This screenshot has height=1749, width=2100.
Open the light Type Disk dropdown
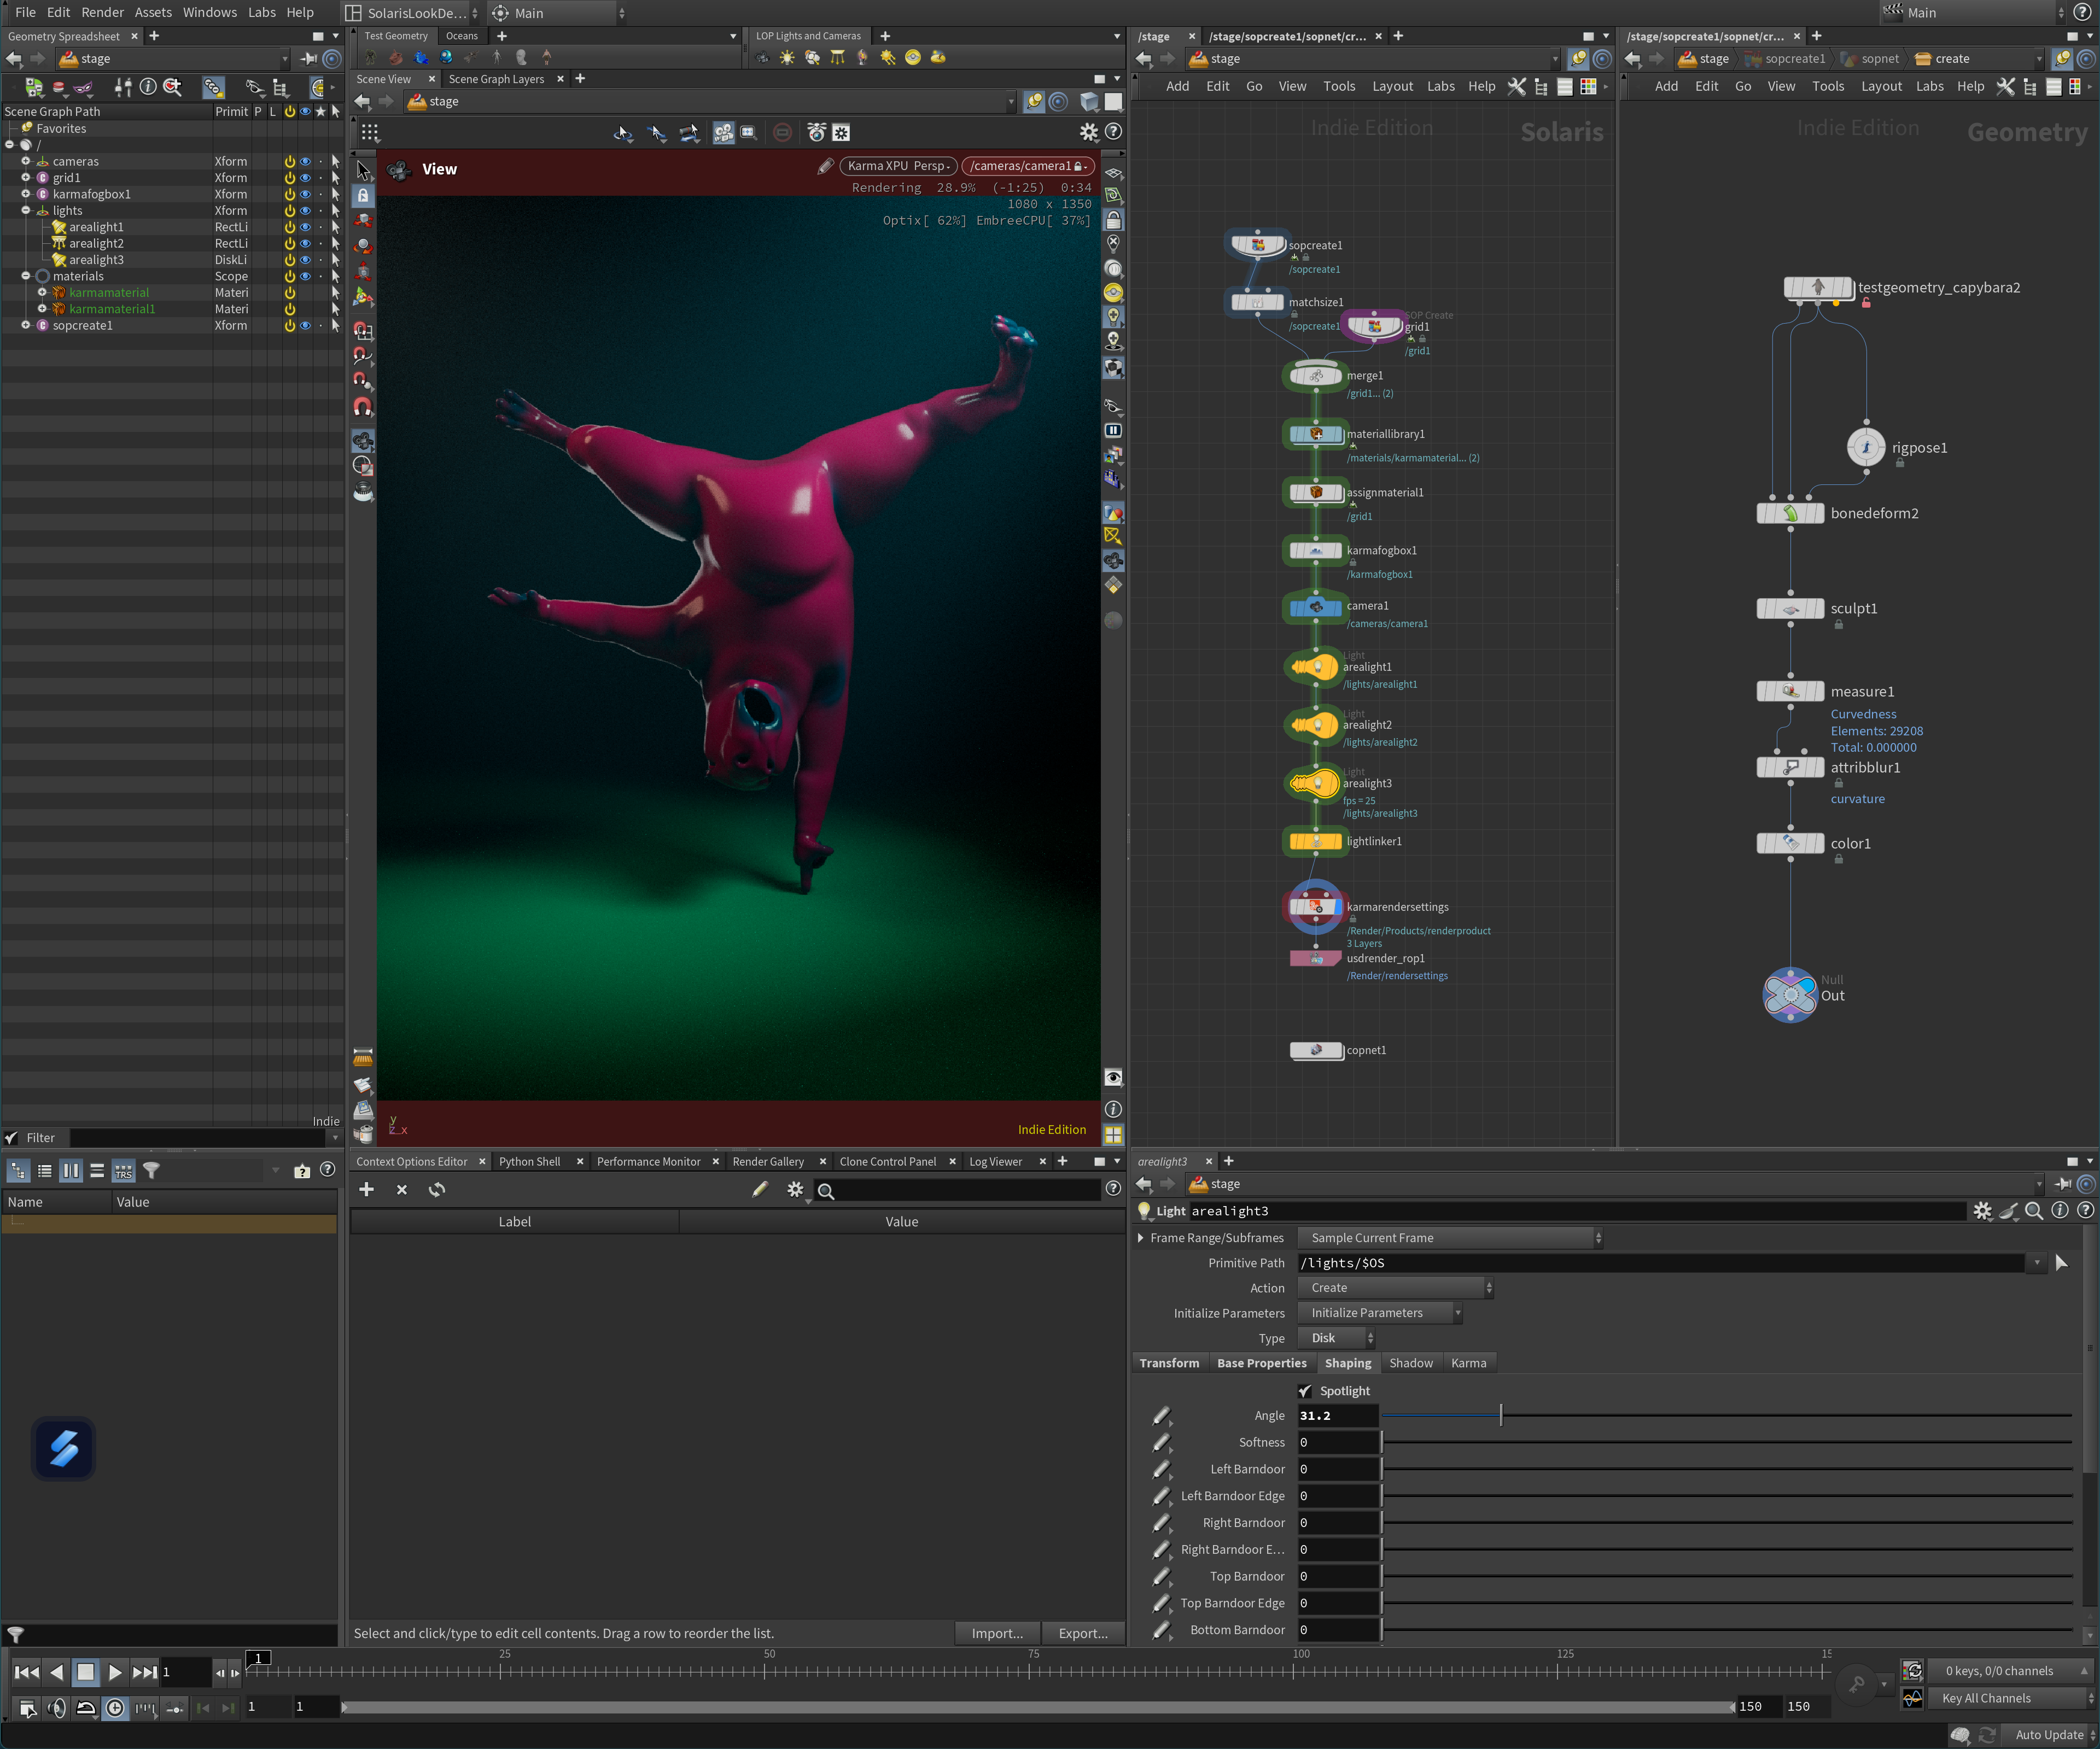tap(1336, 1338)
